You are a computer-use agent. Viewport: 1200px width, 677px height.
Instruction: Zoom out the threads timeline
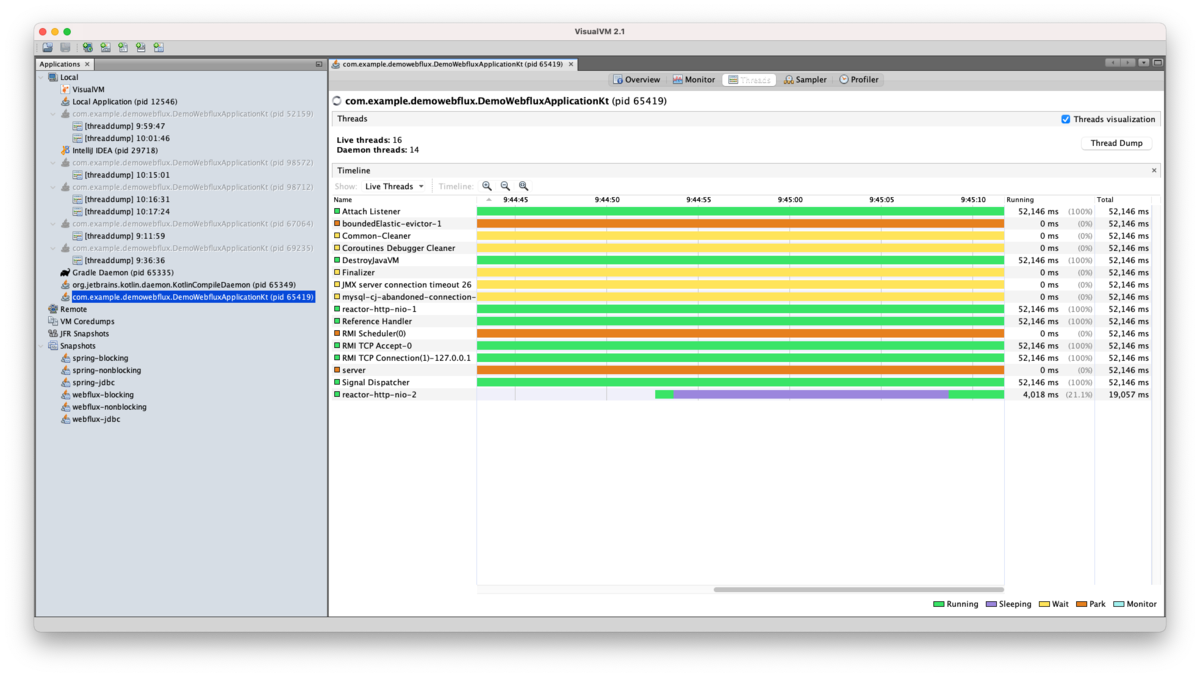505,186
